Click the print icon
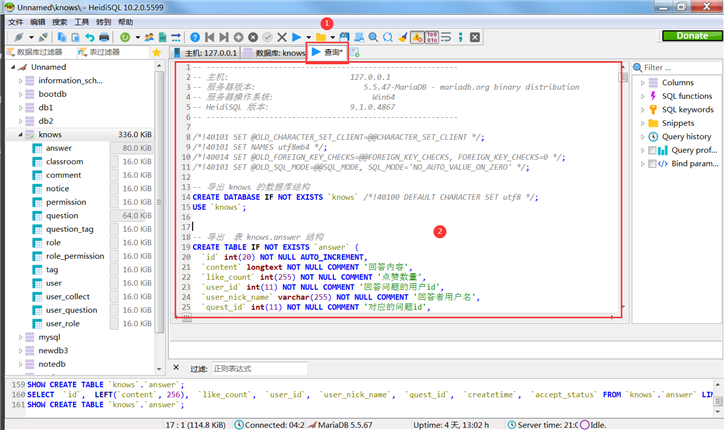 click(x=104, y=37)
